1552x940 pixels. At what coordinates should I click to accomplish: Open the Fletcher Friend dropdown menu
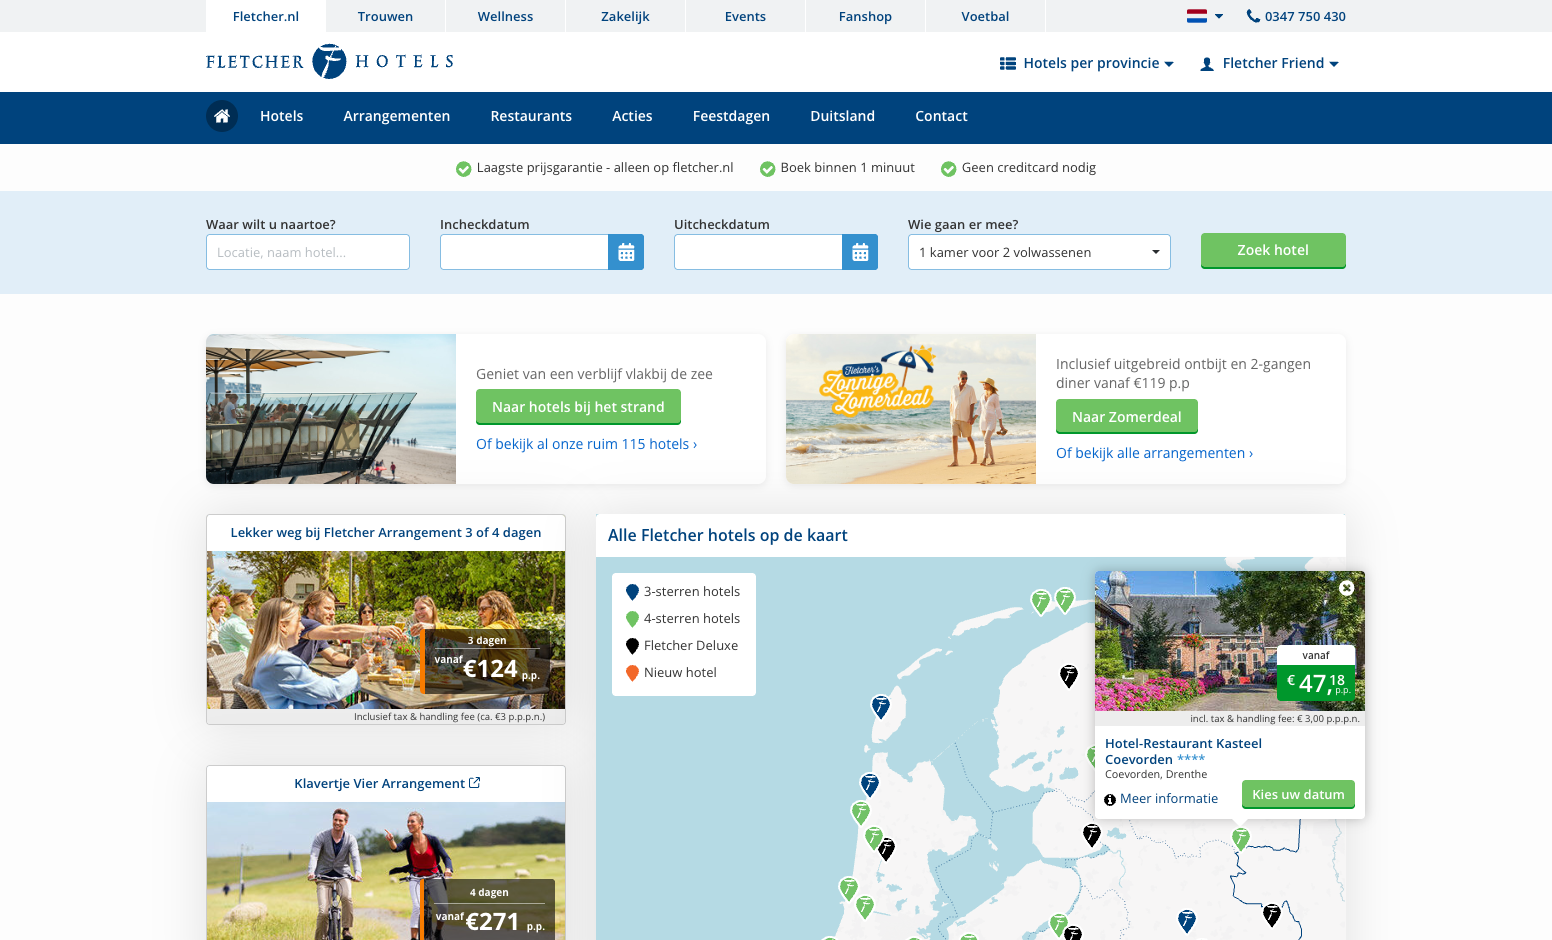pyautogui.click(x=1269, y=63)
